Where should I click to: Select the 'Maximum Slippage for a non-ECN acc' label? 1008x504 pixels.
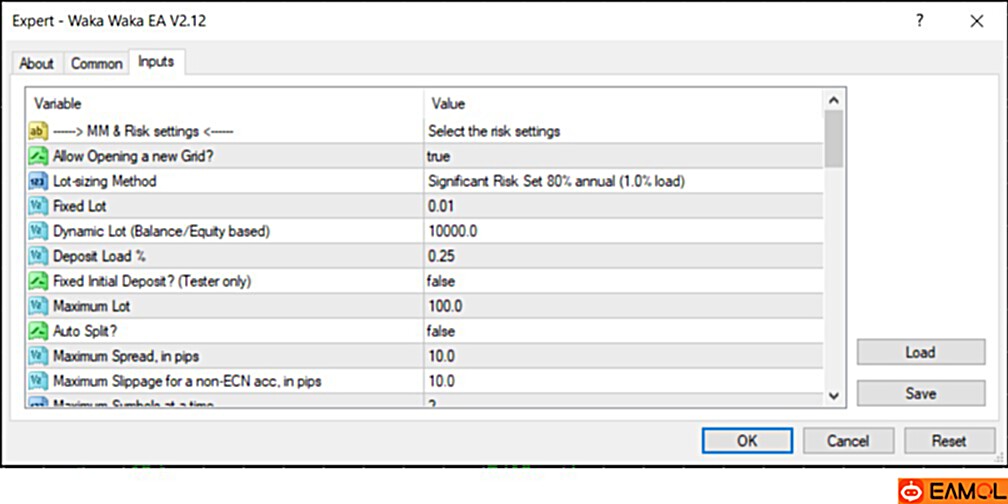[187, 381]
